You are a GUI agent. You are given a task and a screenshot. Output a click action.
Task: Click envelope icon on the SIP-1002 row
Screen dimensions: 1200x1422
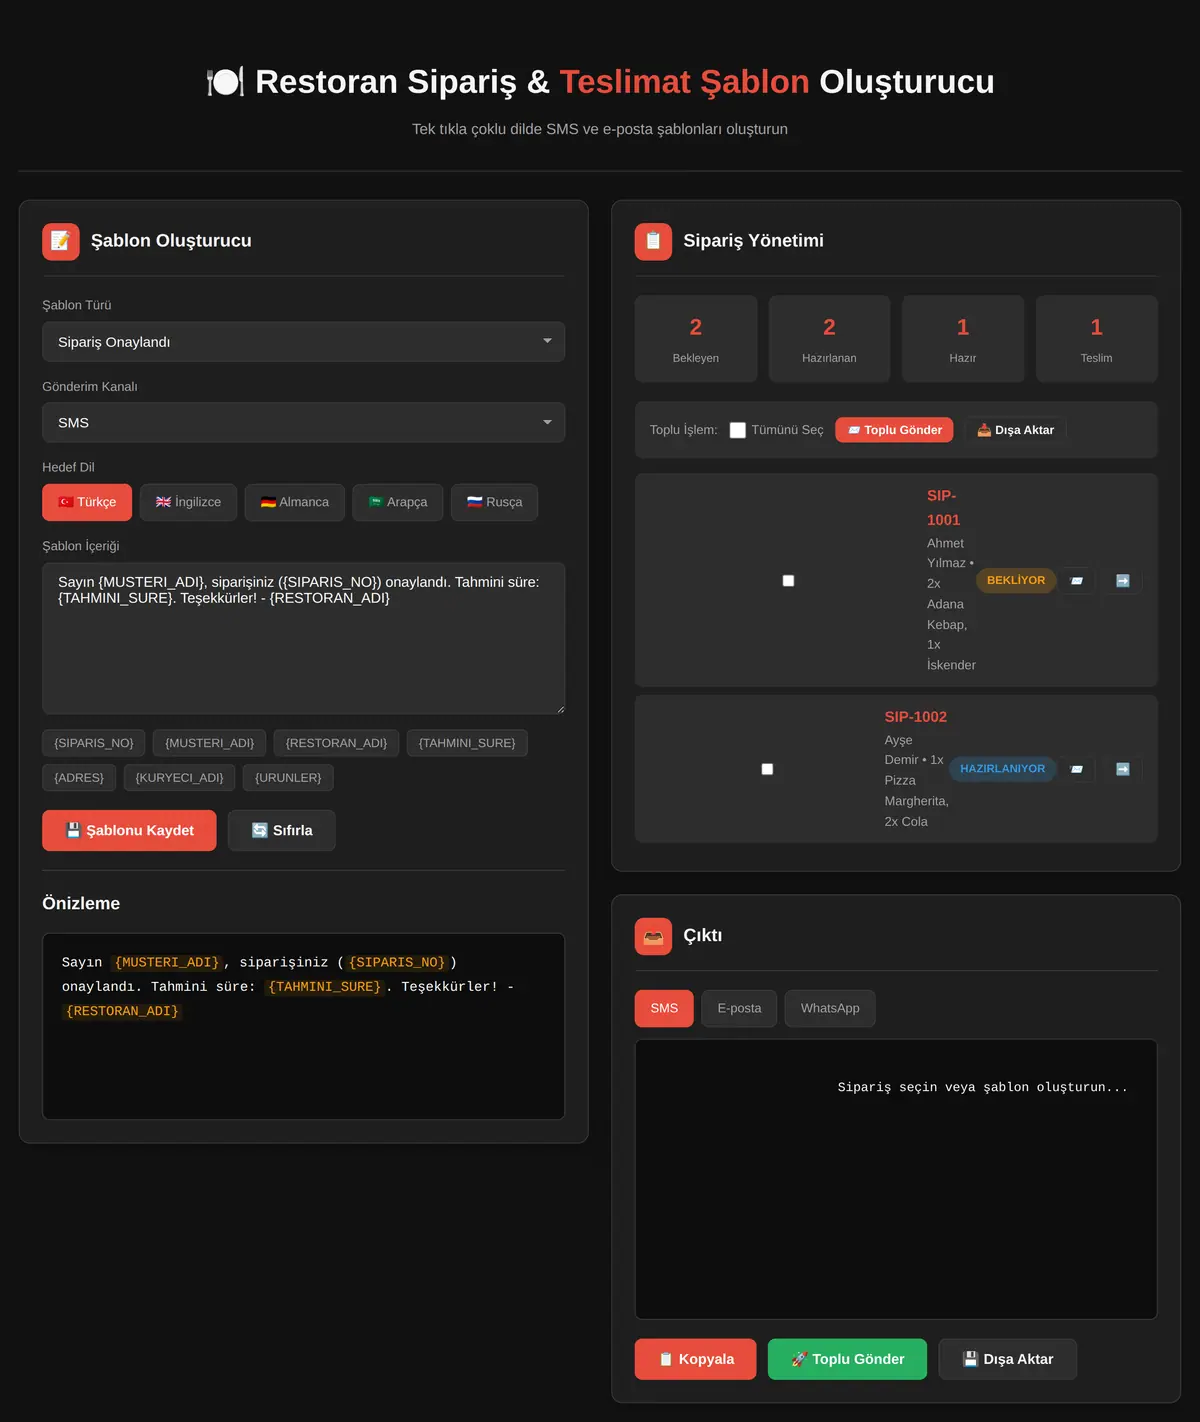pos(1077,769)
